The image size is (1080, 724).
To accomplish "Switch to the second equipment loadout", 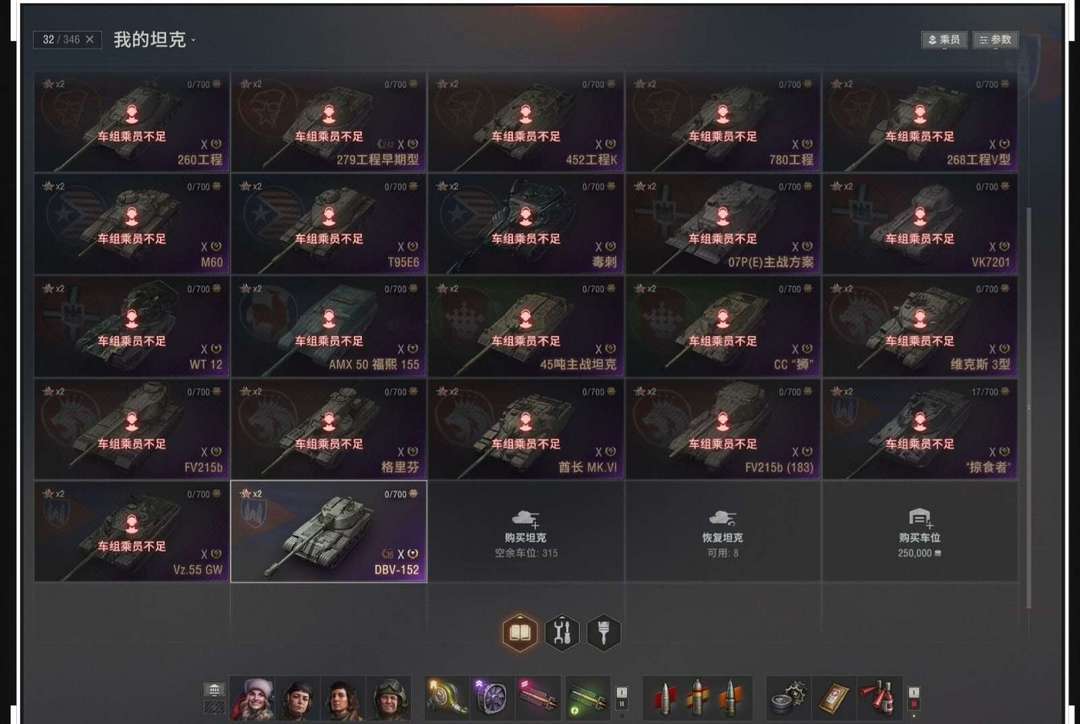I will click(622, 704).
